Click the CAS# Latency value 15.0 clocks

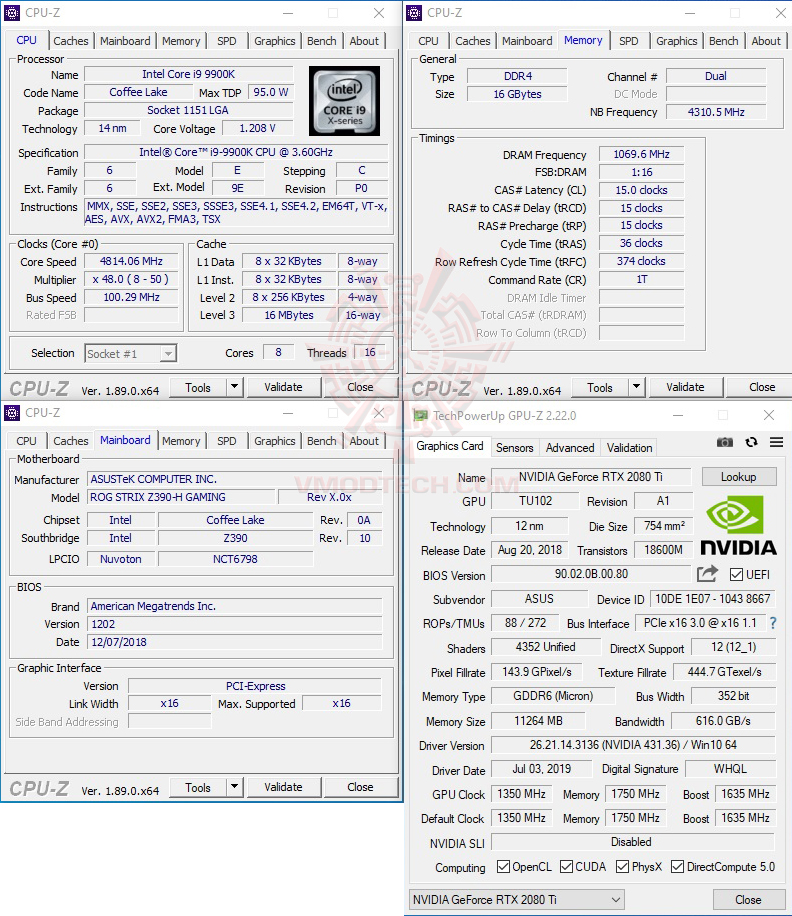click(641, 190)
